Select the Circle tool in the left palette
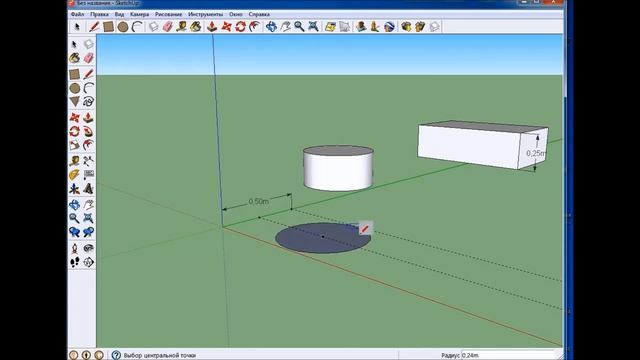 (74, 88)
